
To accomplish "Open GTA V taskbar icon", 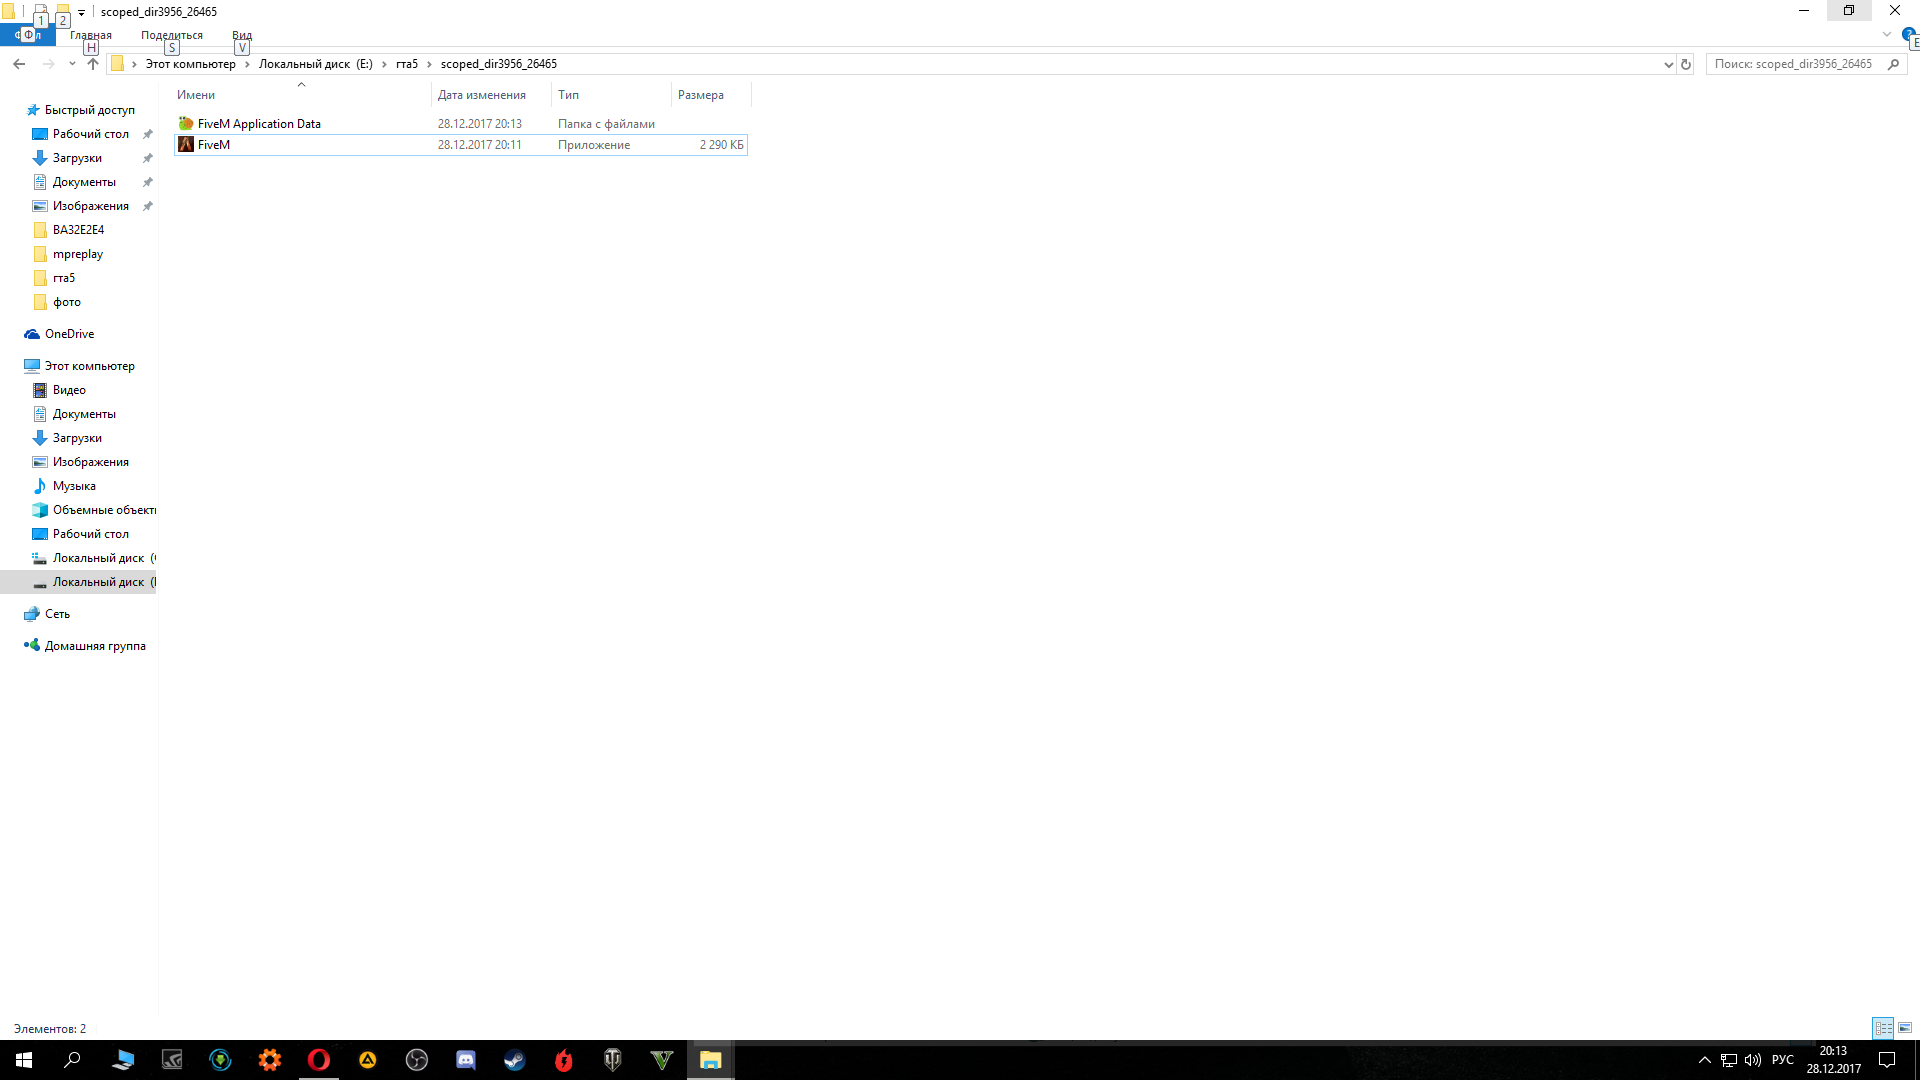I will (x=662, y=1060).
